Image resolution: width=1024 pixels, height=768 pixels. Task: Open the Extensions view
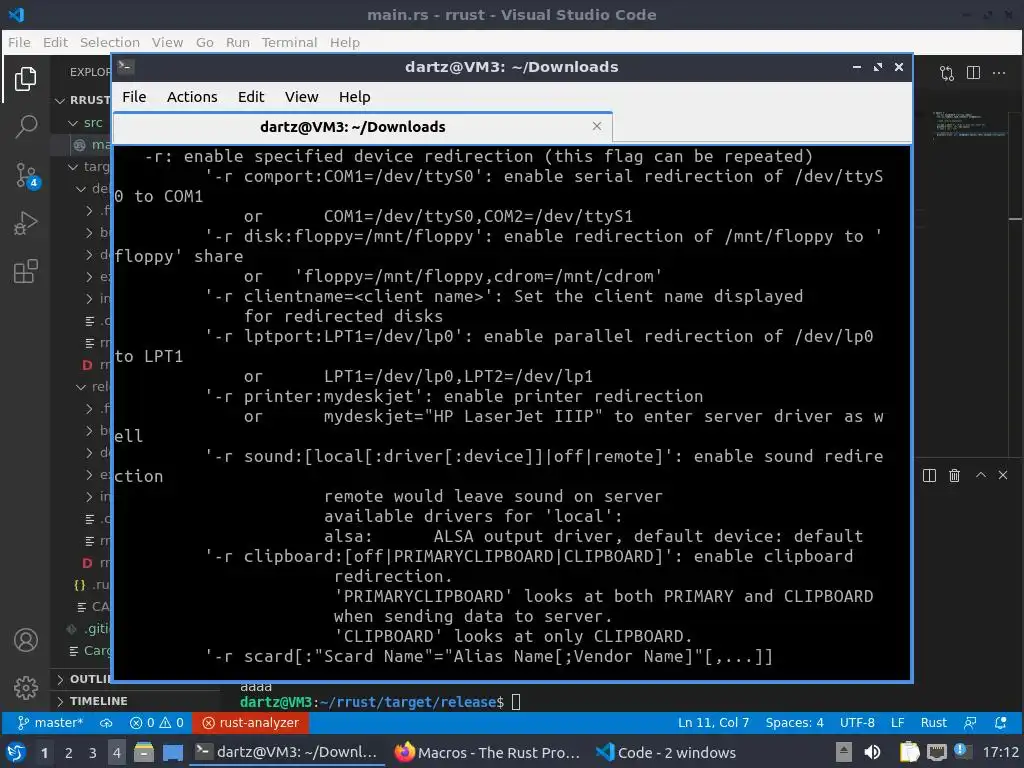tap(25, 272)
